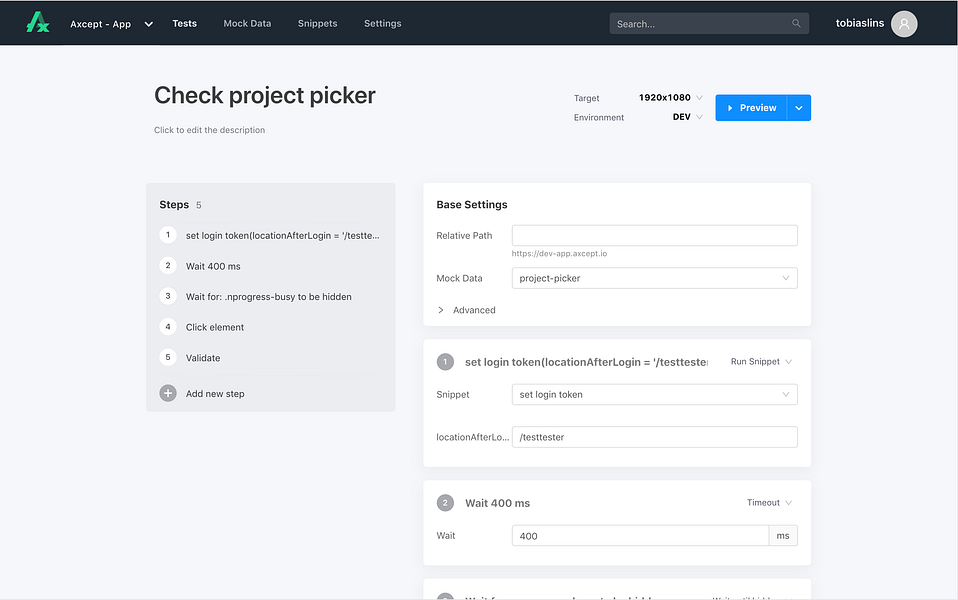958x600 pixels.
Task: Click the step 2 badge on Wait card
Action: click(x=445, y=503)
